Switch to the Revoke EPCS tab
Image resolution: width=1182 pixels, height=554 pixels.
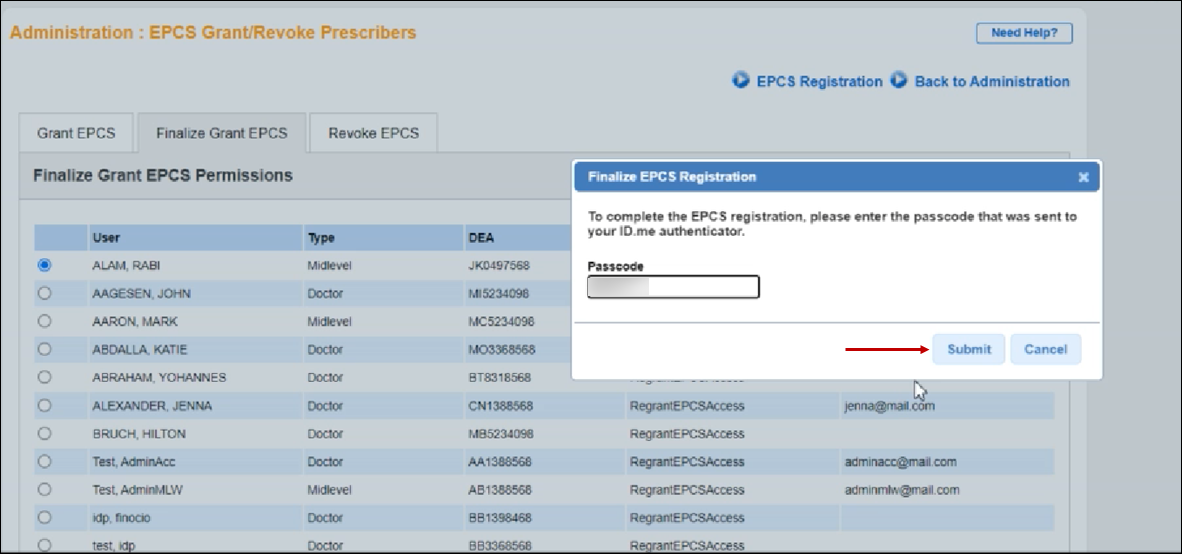click(373, 133)
